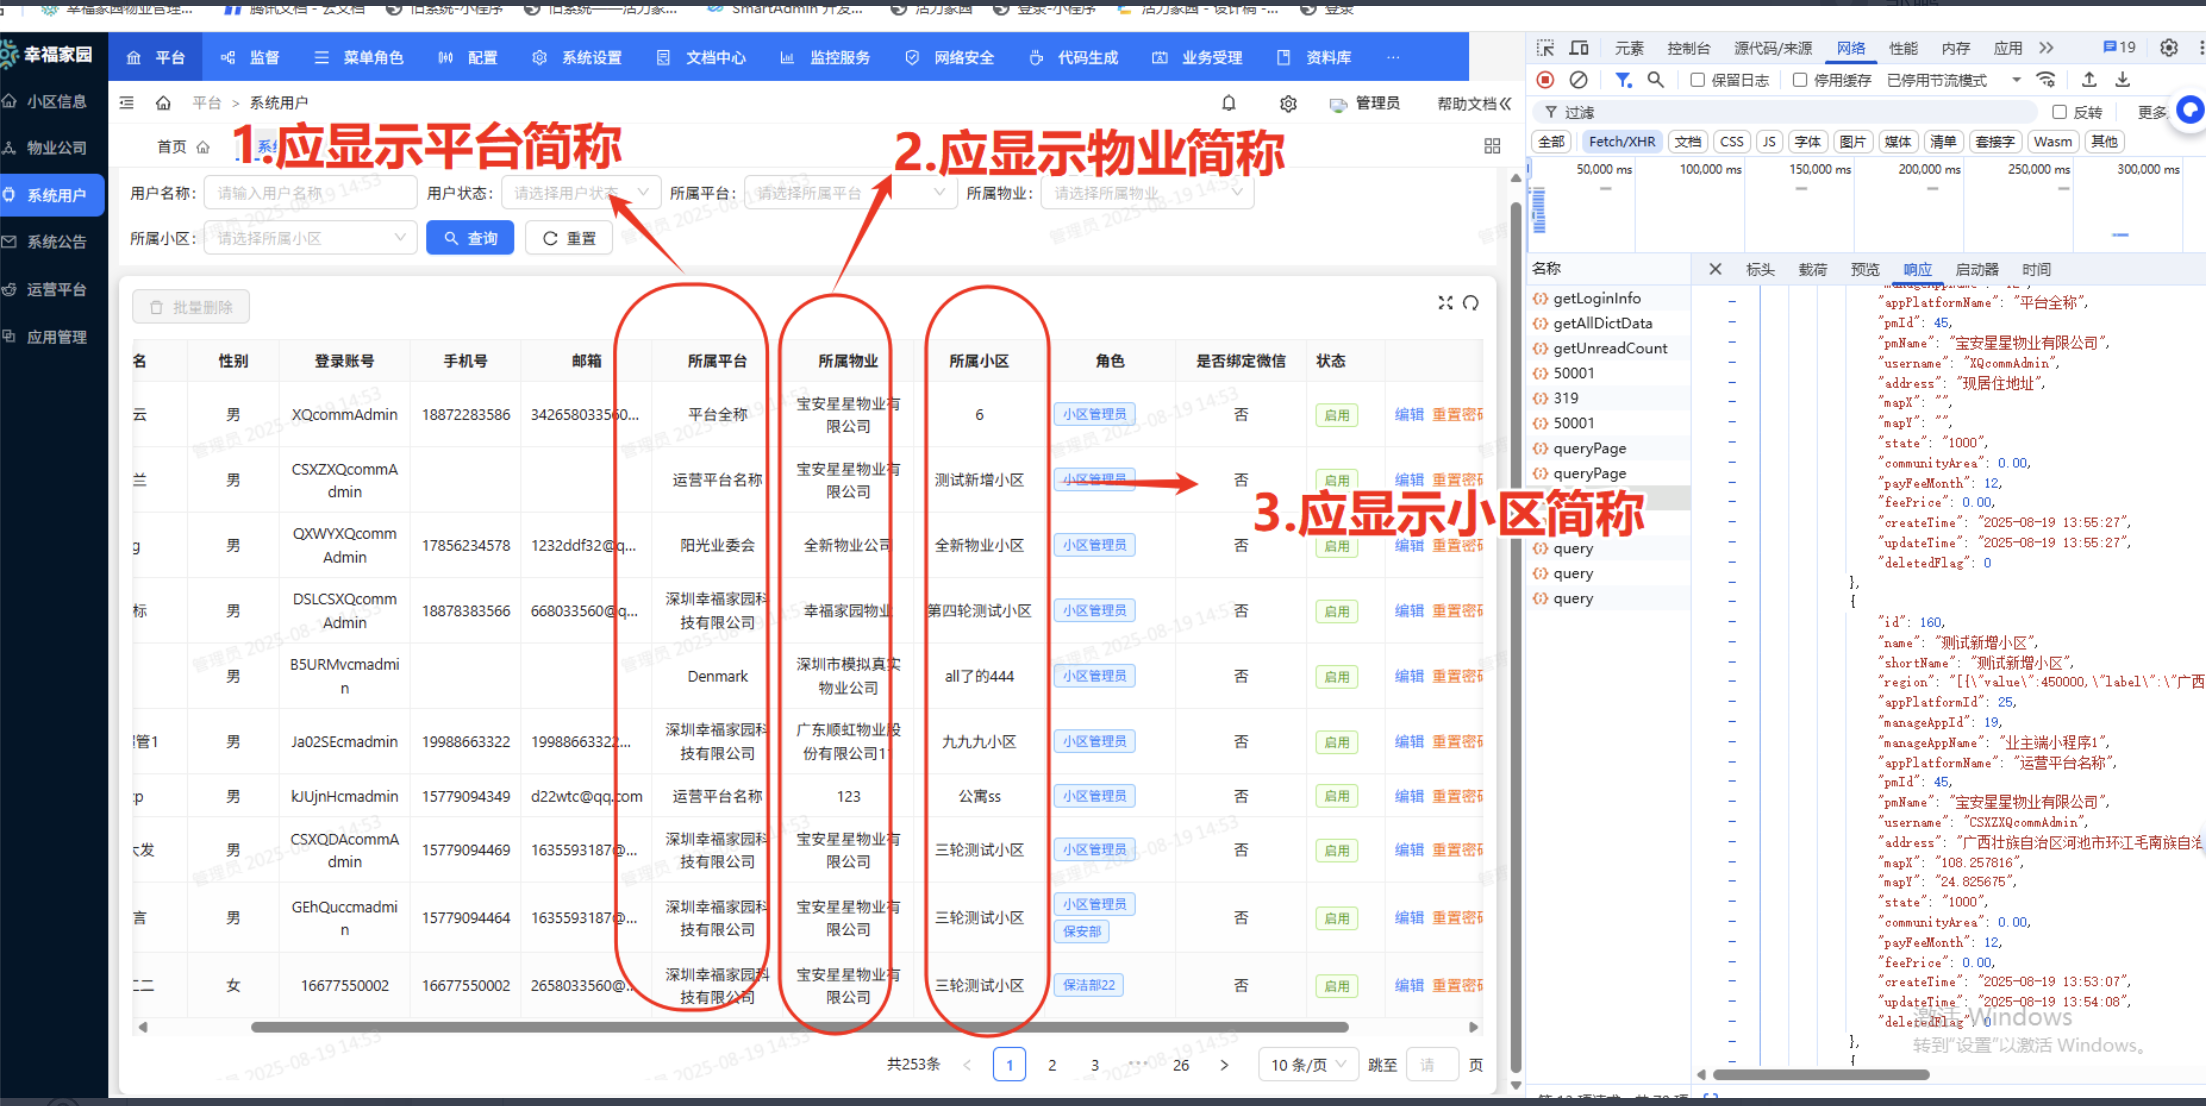Toggle the device toolbar in DevTools
Screen dimensions: 2206x1106
coord(1578,47)
